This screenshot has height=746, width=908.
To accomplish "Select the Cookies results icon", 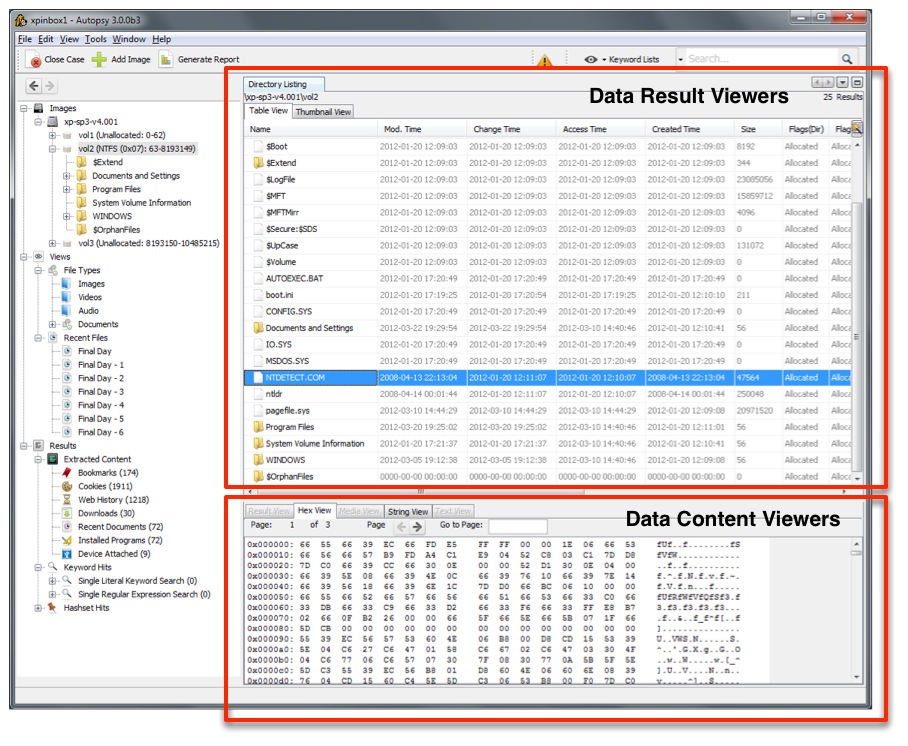I will [x=66, y=486].
